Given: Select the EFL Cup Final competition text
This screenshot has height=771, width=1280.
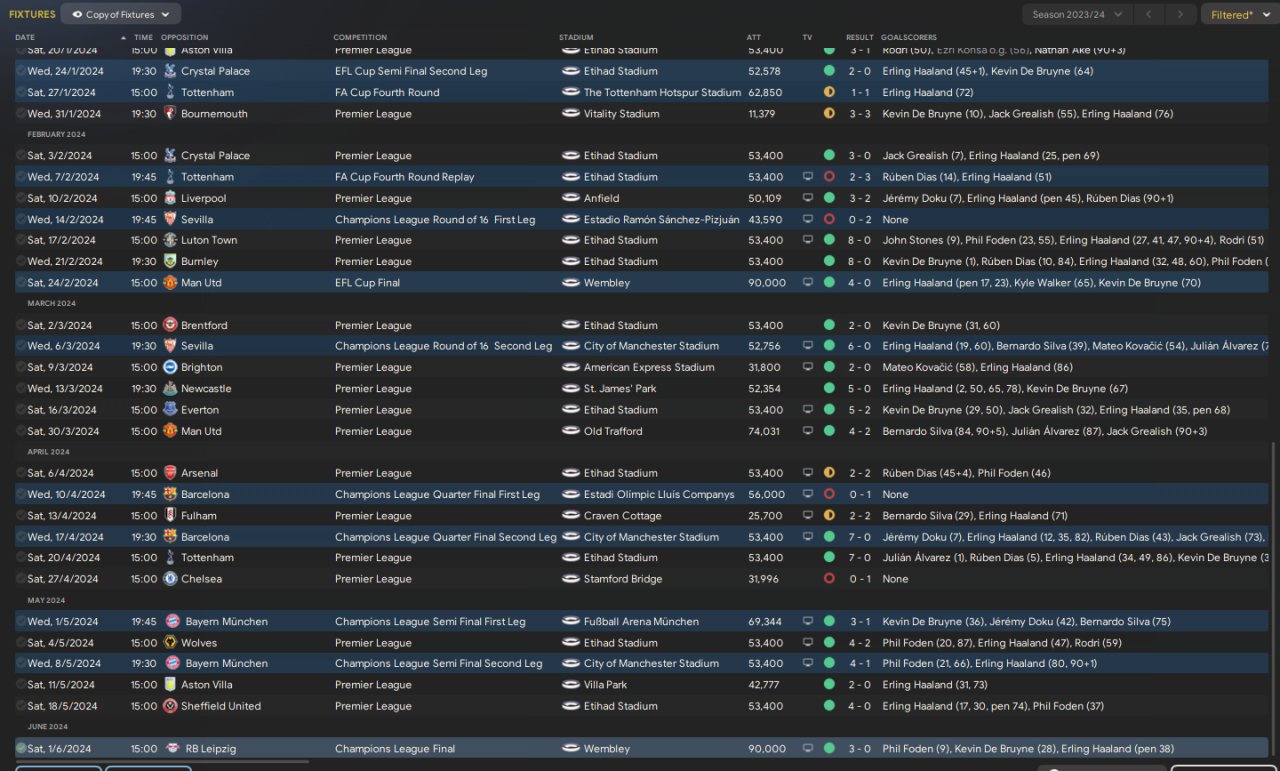Looking at the screenshot, I should click(368, 283).
